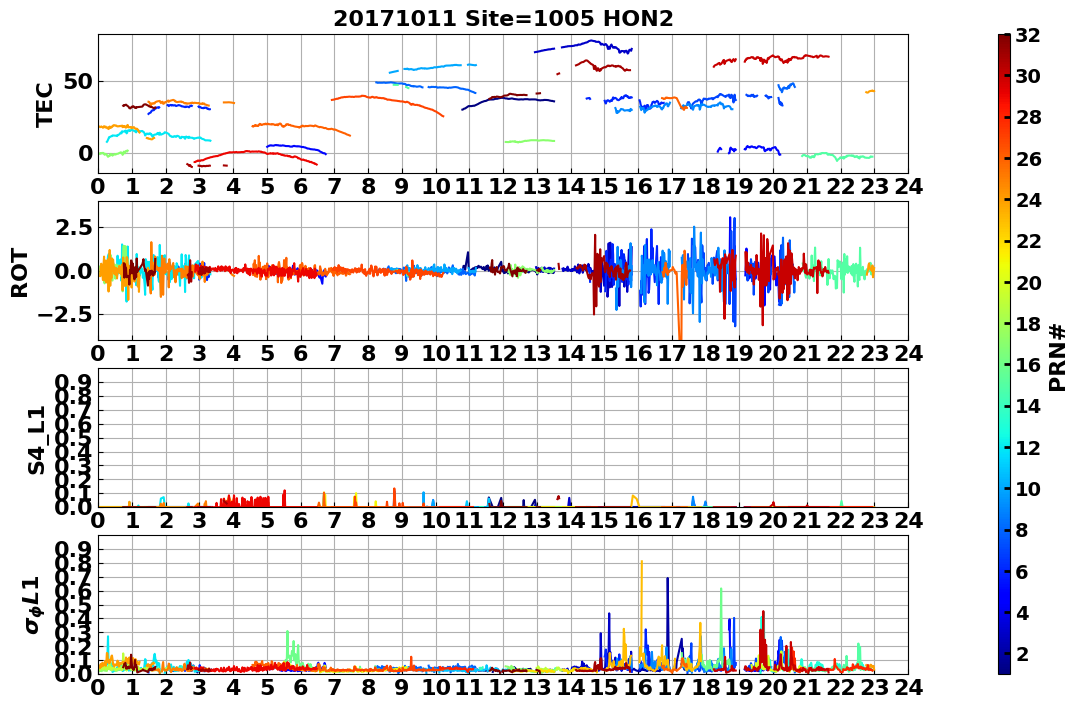
Task: Click the colorbar tick label "24"
Action: pos(1028,200)
